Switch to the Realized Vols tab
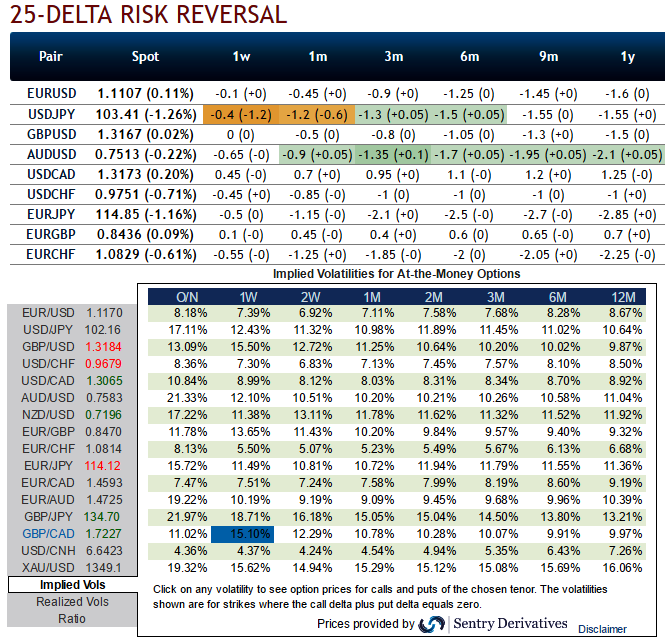The width and height of the screenshot is (665, 639). pos(73,602)
